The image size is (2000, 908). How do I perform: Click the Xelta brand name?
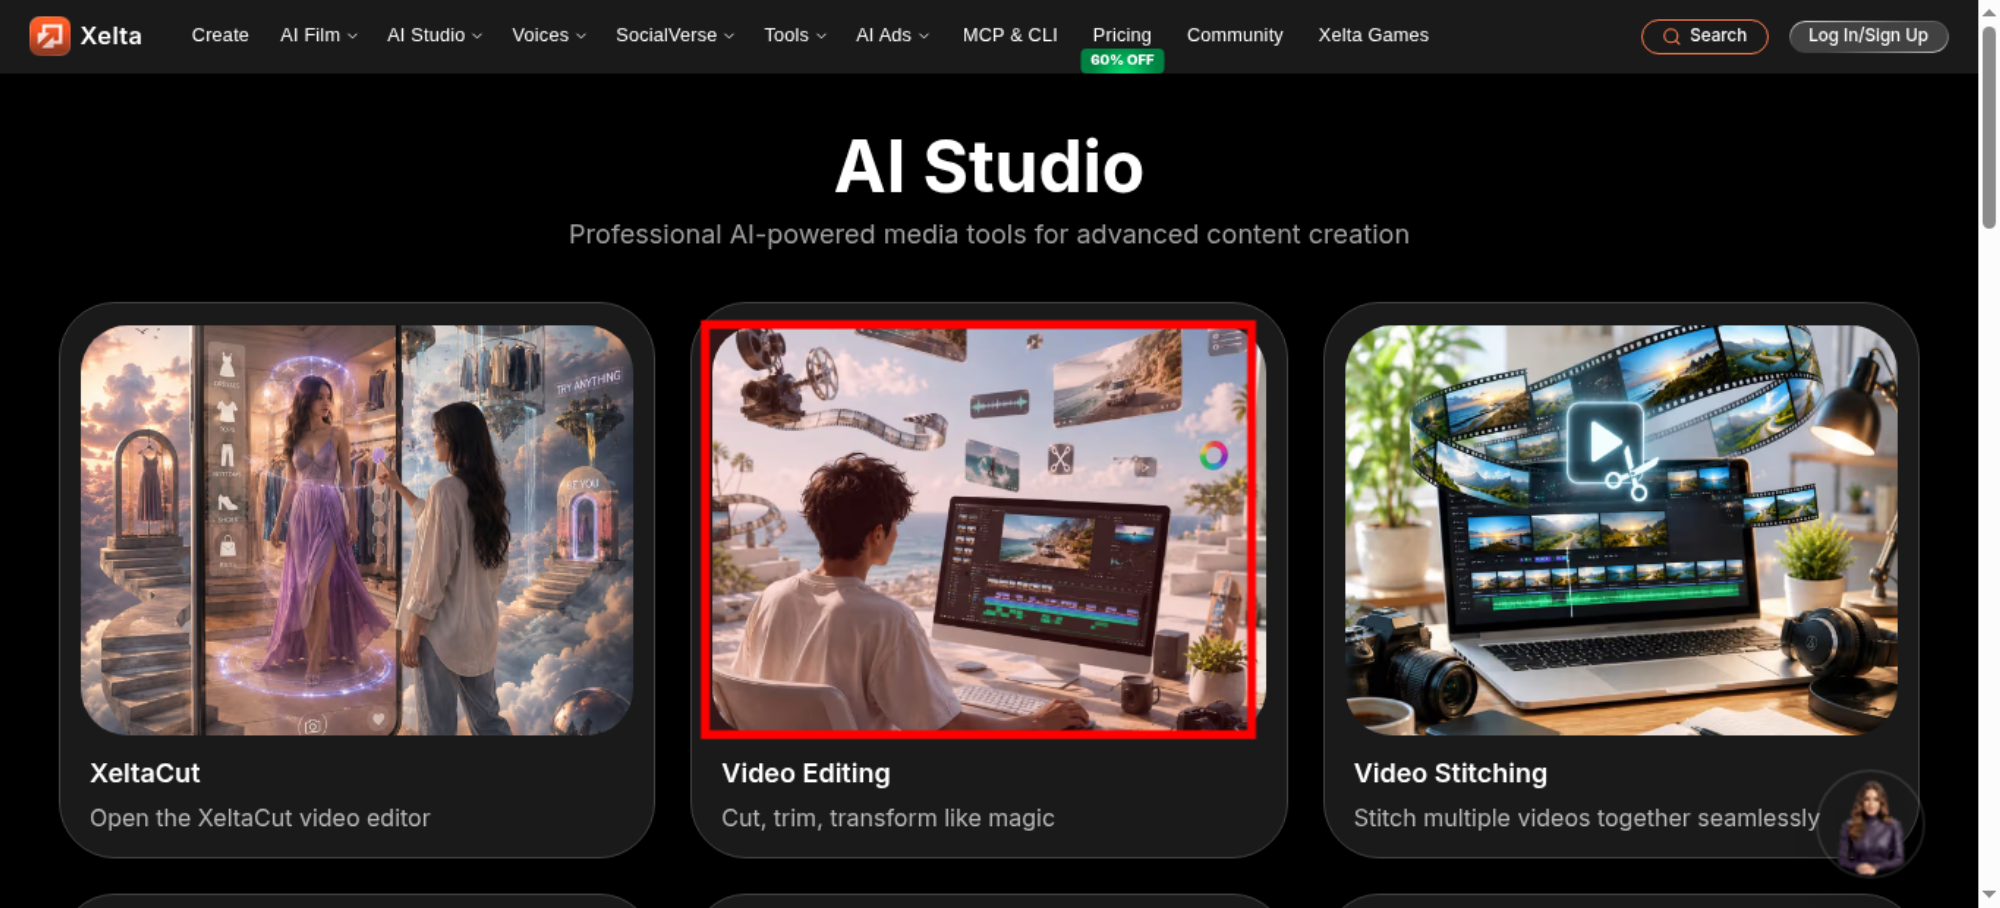click(x=111, y=36)
